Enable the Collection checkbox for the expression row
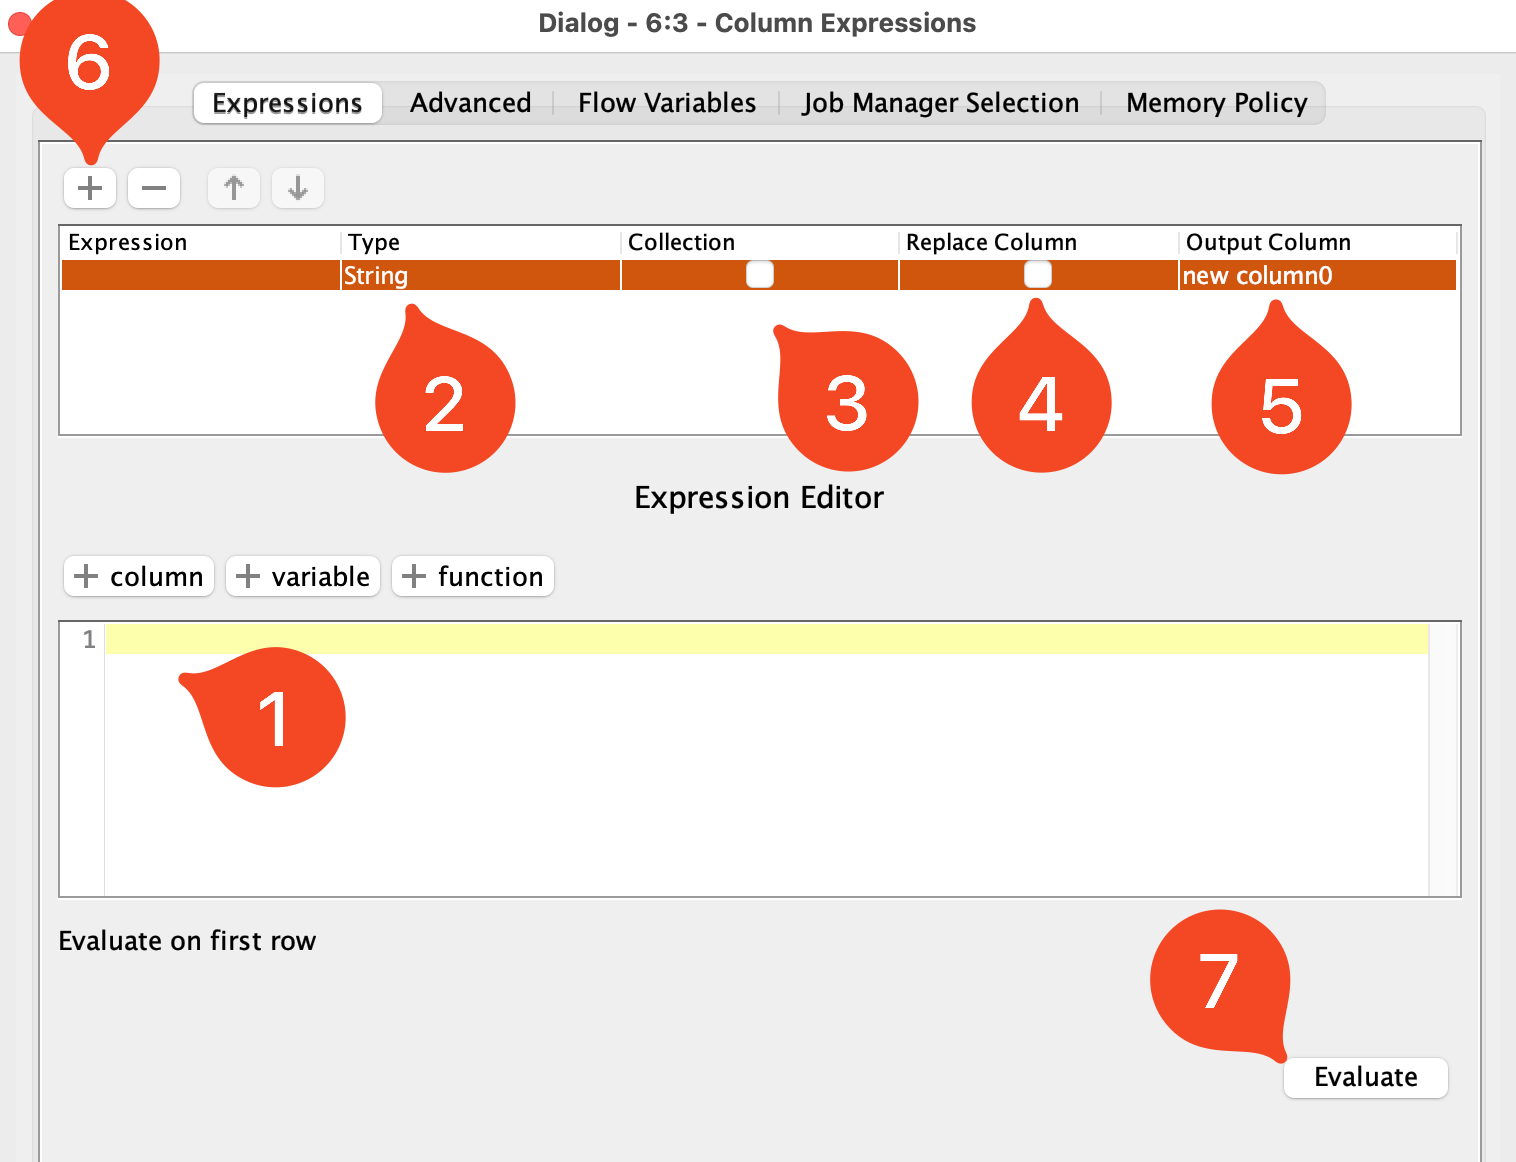 coord(759,274)
